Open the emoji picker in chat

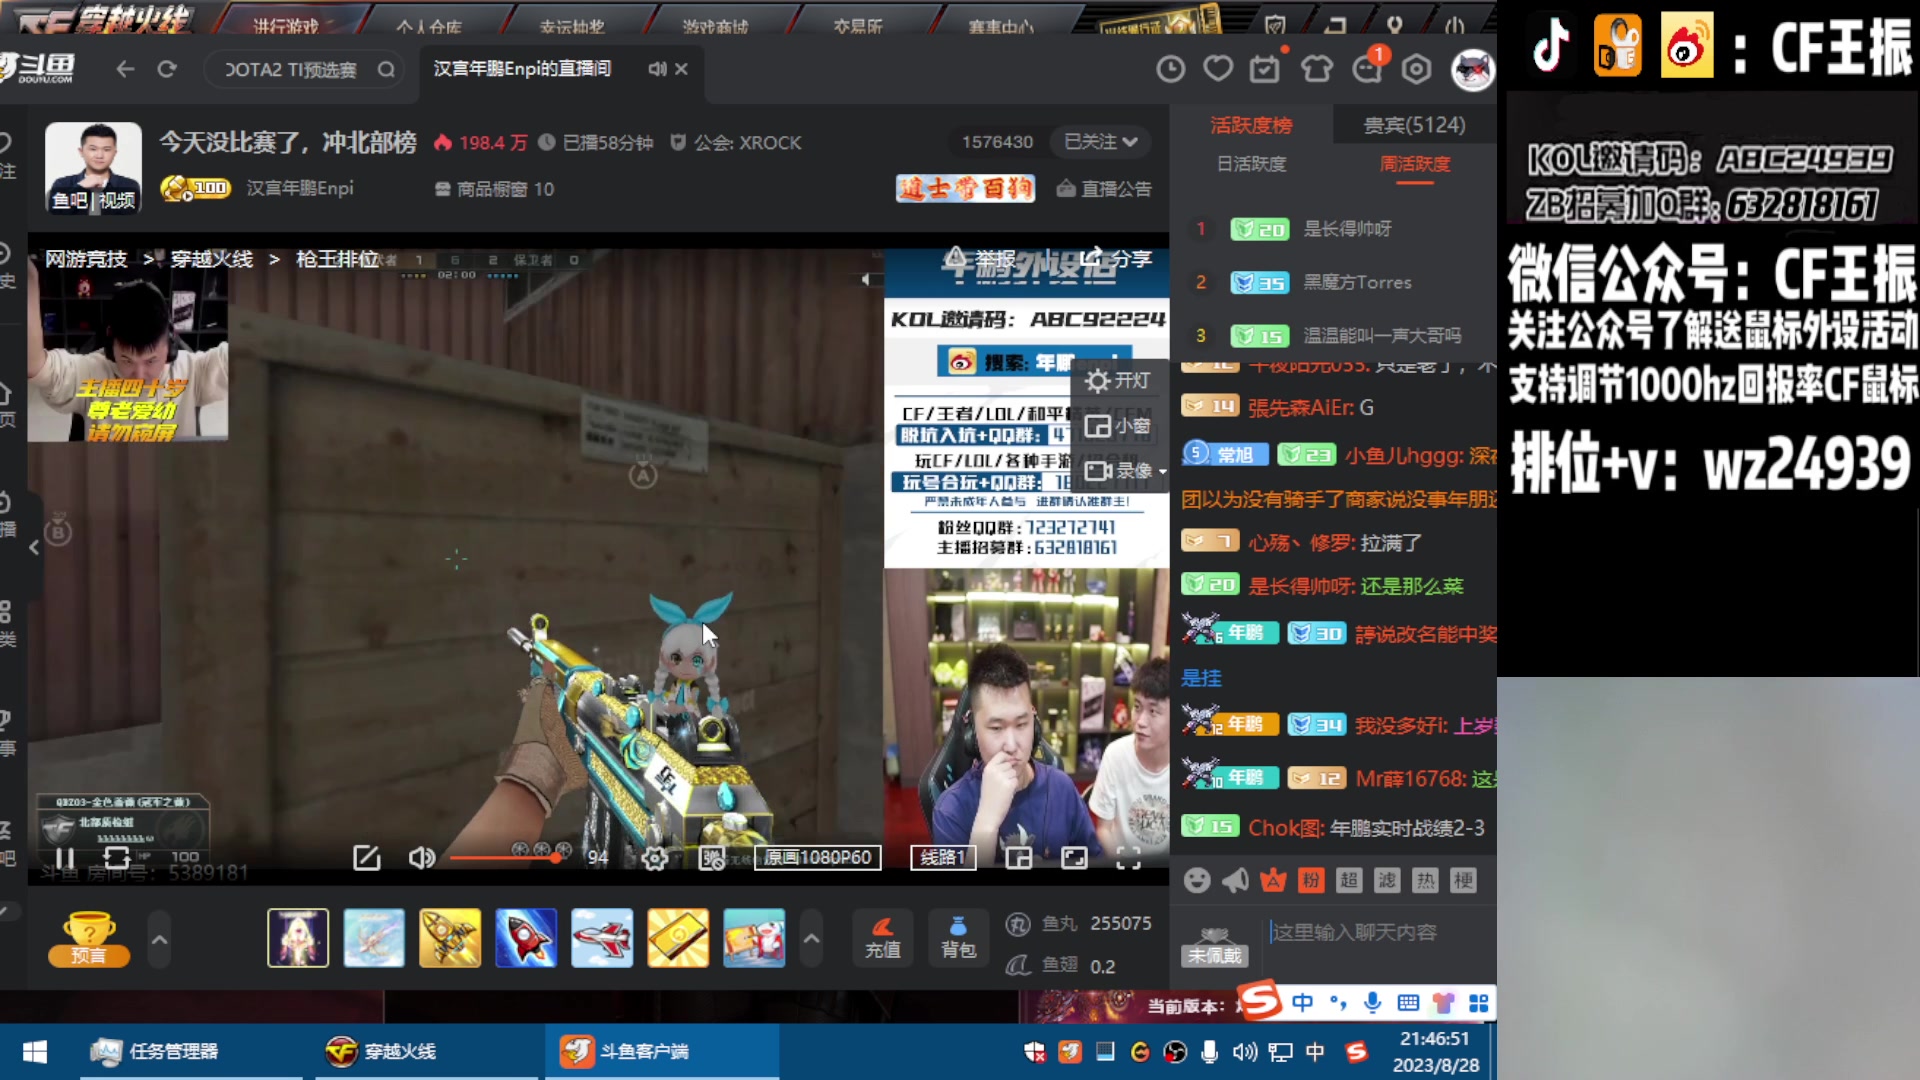tap(1196, 880)
